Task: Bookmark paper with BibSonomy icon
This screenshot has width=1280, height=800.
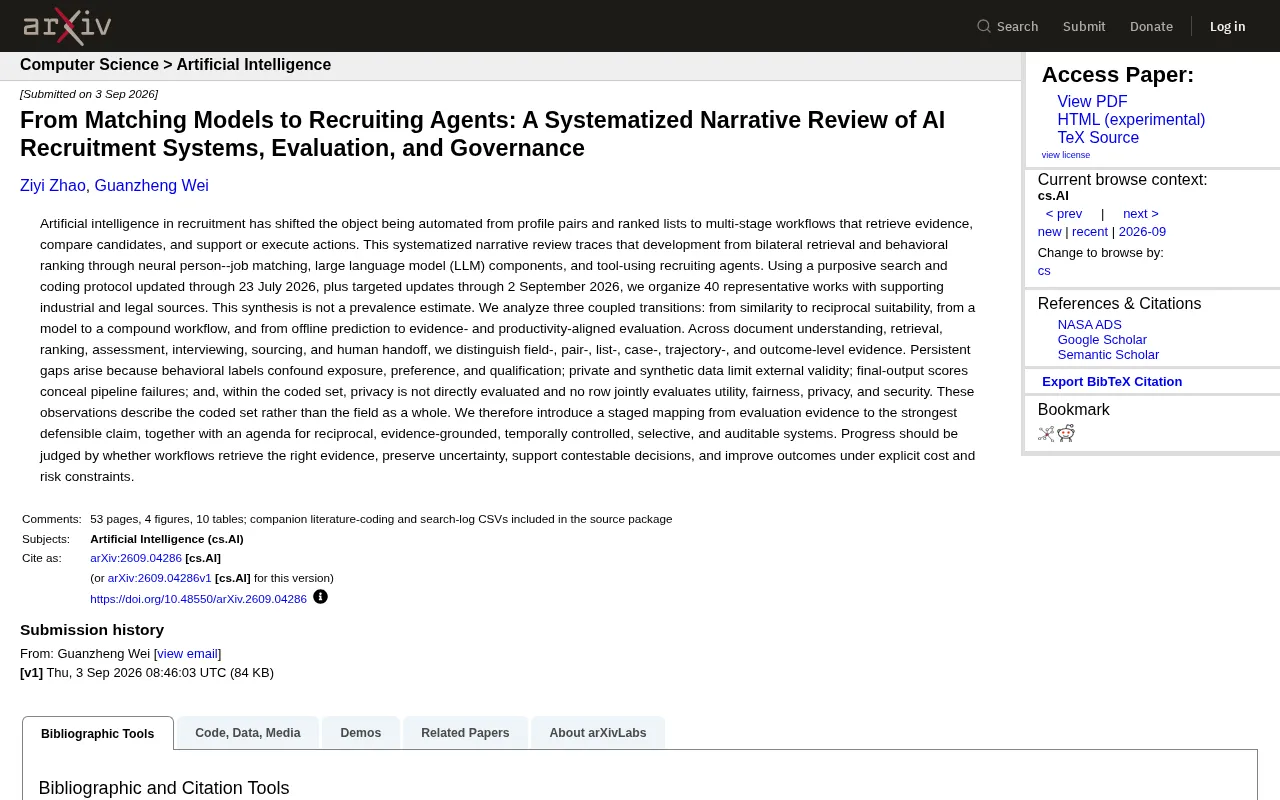Action: [1046, 433]
